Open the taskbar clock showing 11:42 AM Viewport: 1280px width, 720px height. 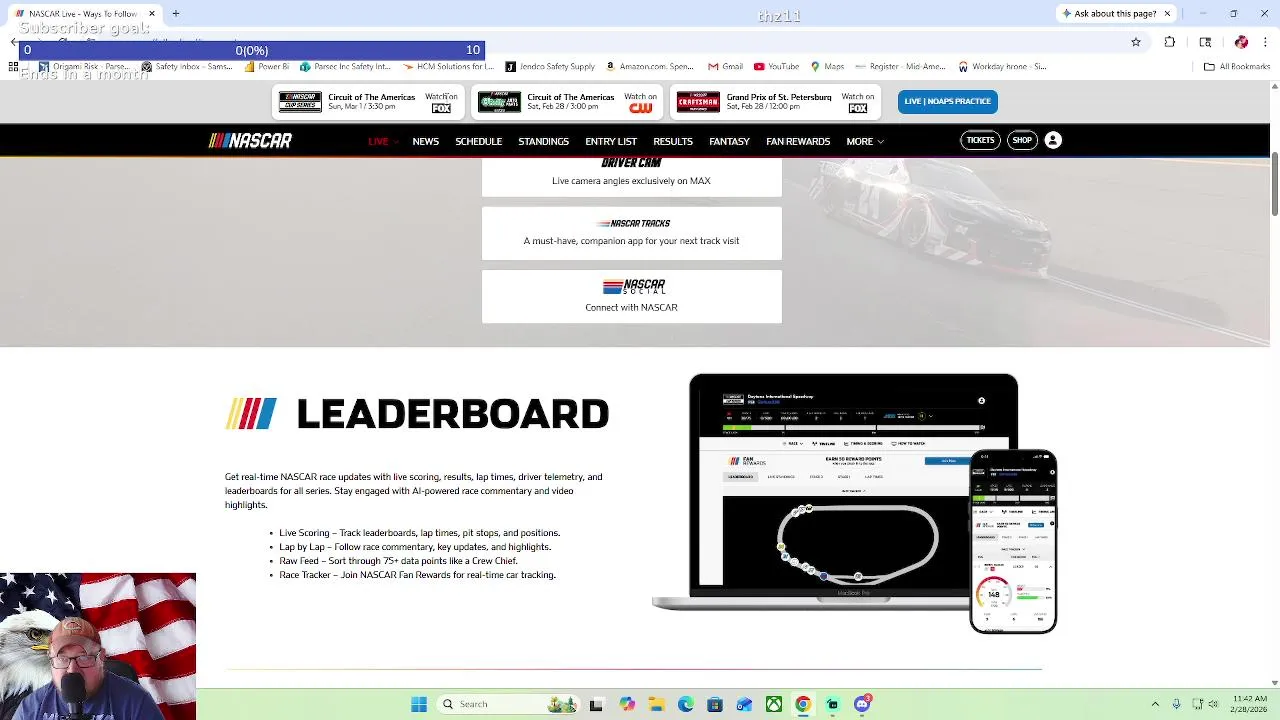[x=1250, y=704]
